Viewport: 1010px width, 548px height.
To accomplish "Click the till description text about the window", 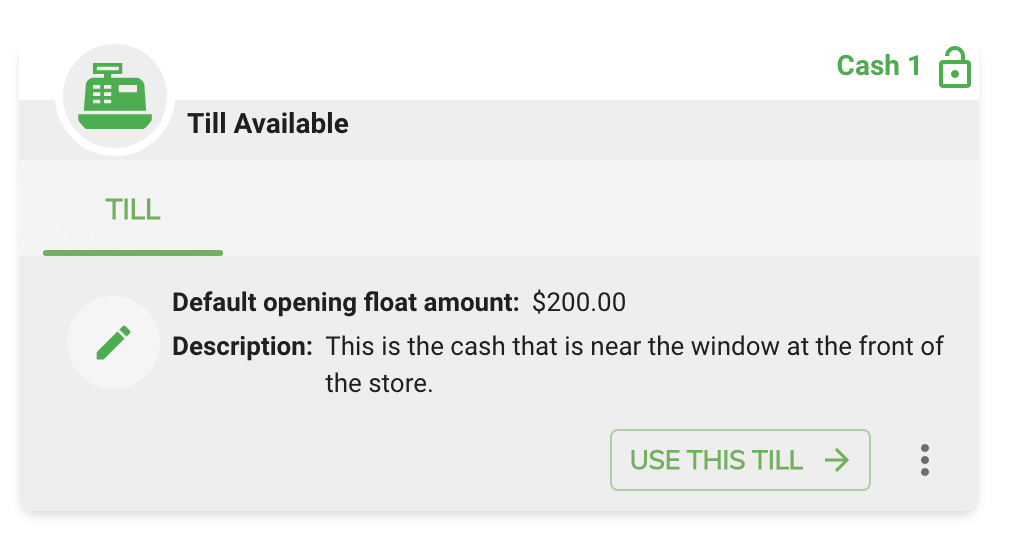I will tap(634, 364).
